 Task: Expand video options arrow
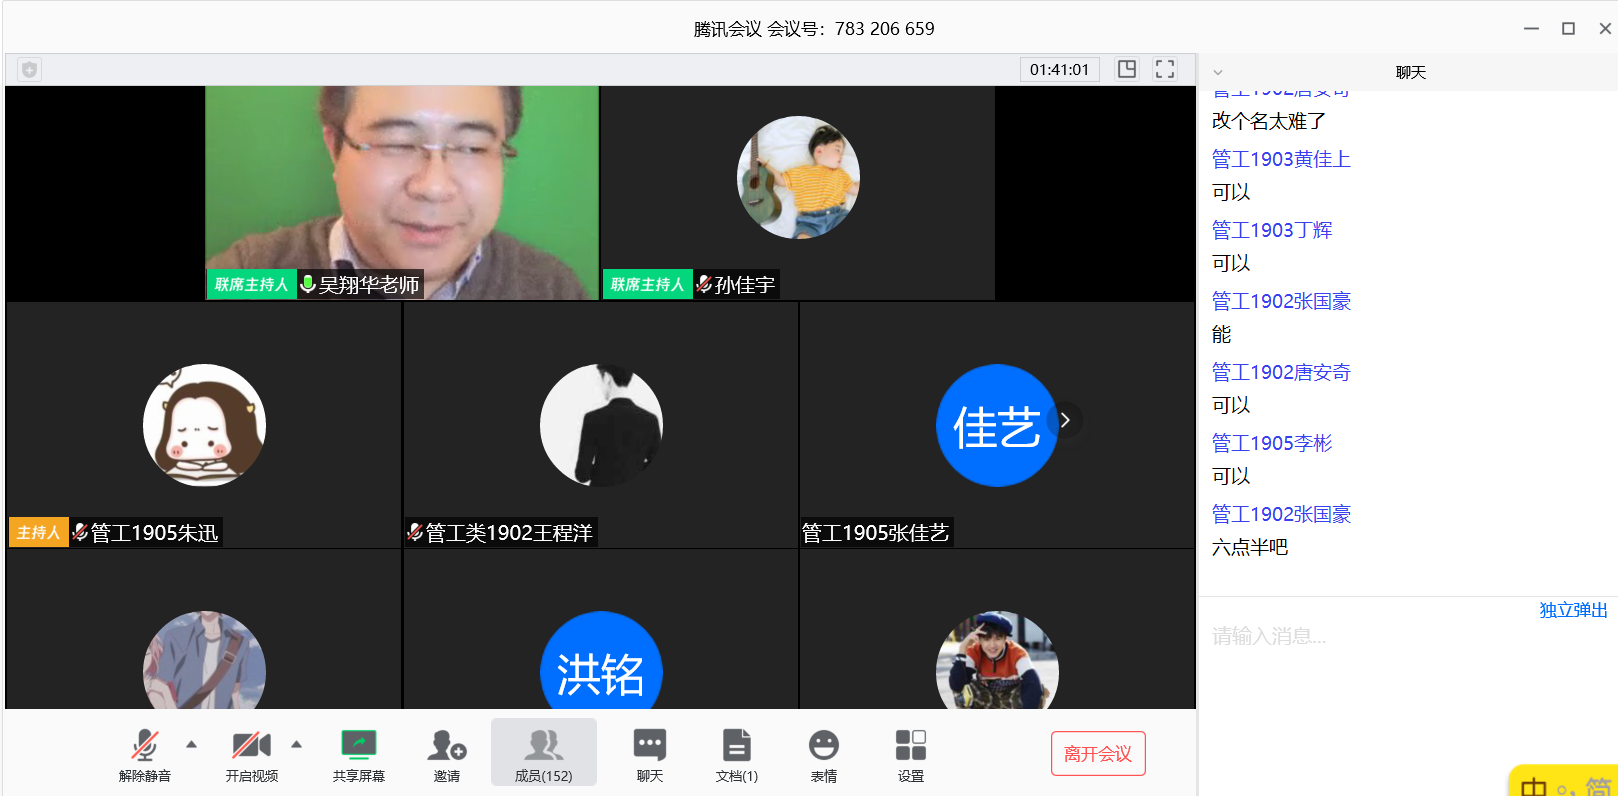click(297, 744)
